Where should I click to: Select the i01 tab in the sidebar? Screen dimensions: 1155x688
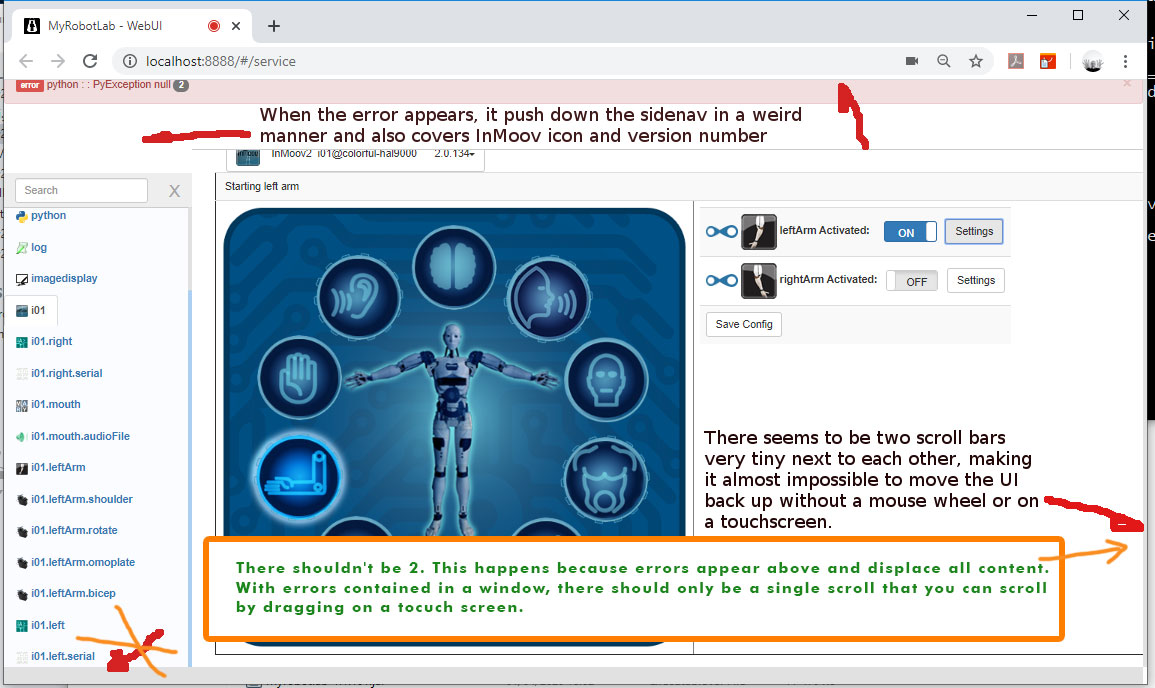click(31, 311)
